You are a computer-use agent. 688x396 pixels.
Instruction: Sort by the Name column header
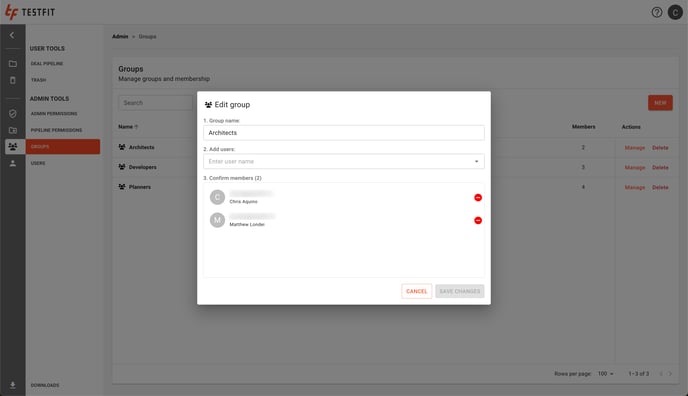[x=128, y=127]
